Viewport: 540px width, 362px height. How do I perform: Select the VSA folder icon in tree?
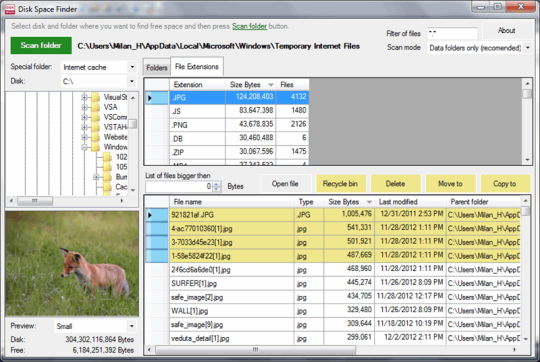point(96,107)
